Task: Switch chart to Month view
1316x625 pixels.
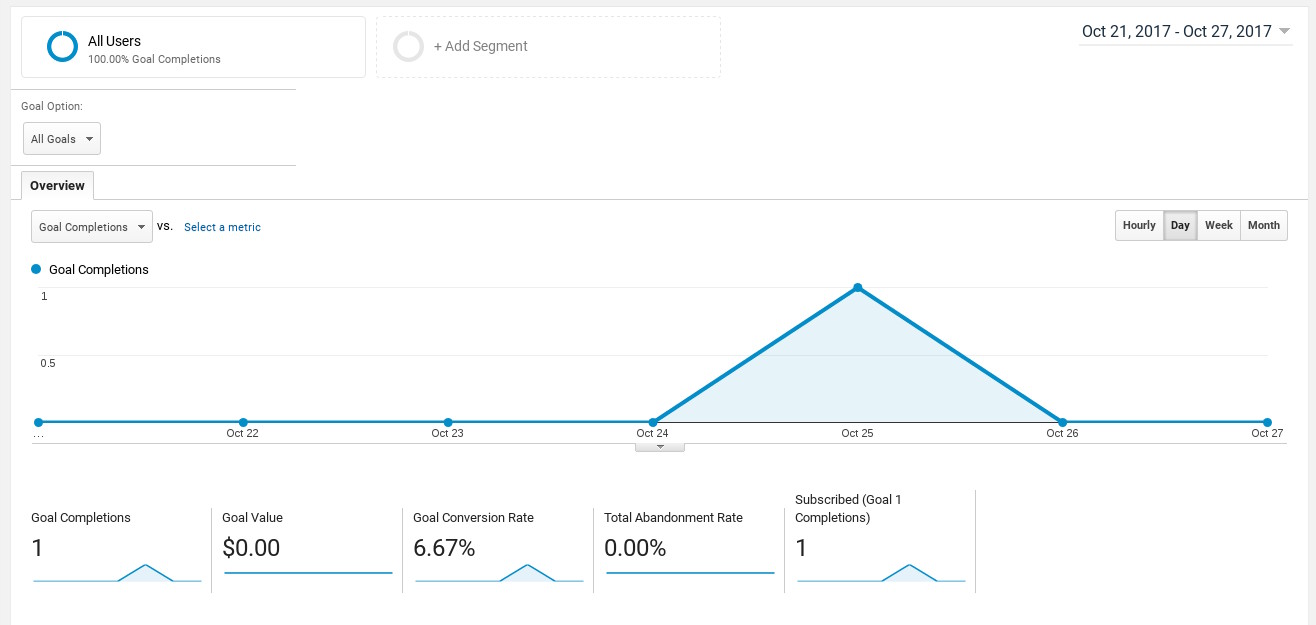Action: pos(1264,225)
